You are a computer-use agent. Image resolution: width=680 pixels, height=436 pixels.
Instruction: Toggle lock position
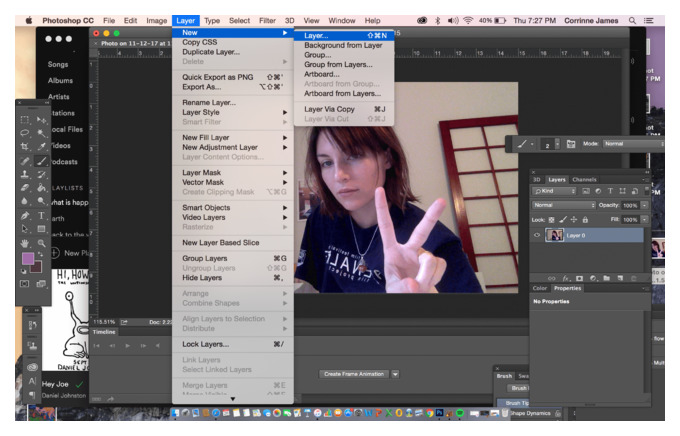(574, 220)
